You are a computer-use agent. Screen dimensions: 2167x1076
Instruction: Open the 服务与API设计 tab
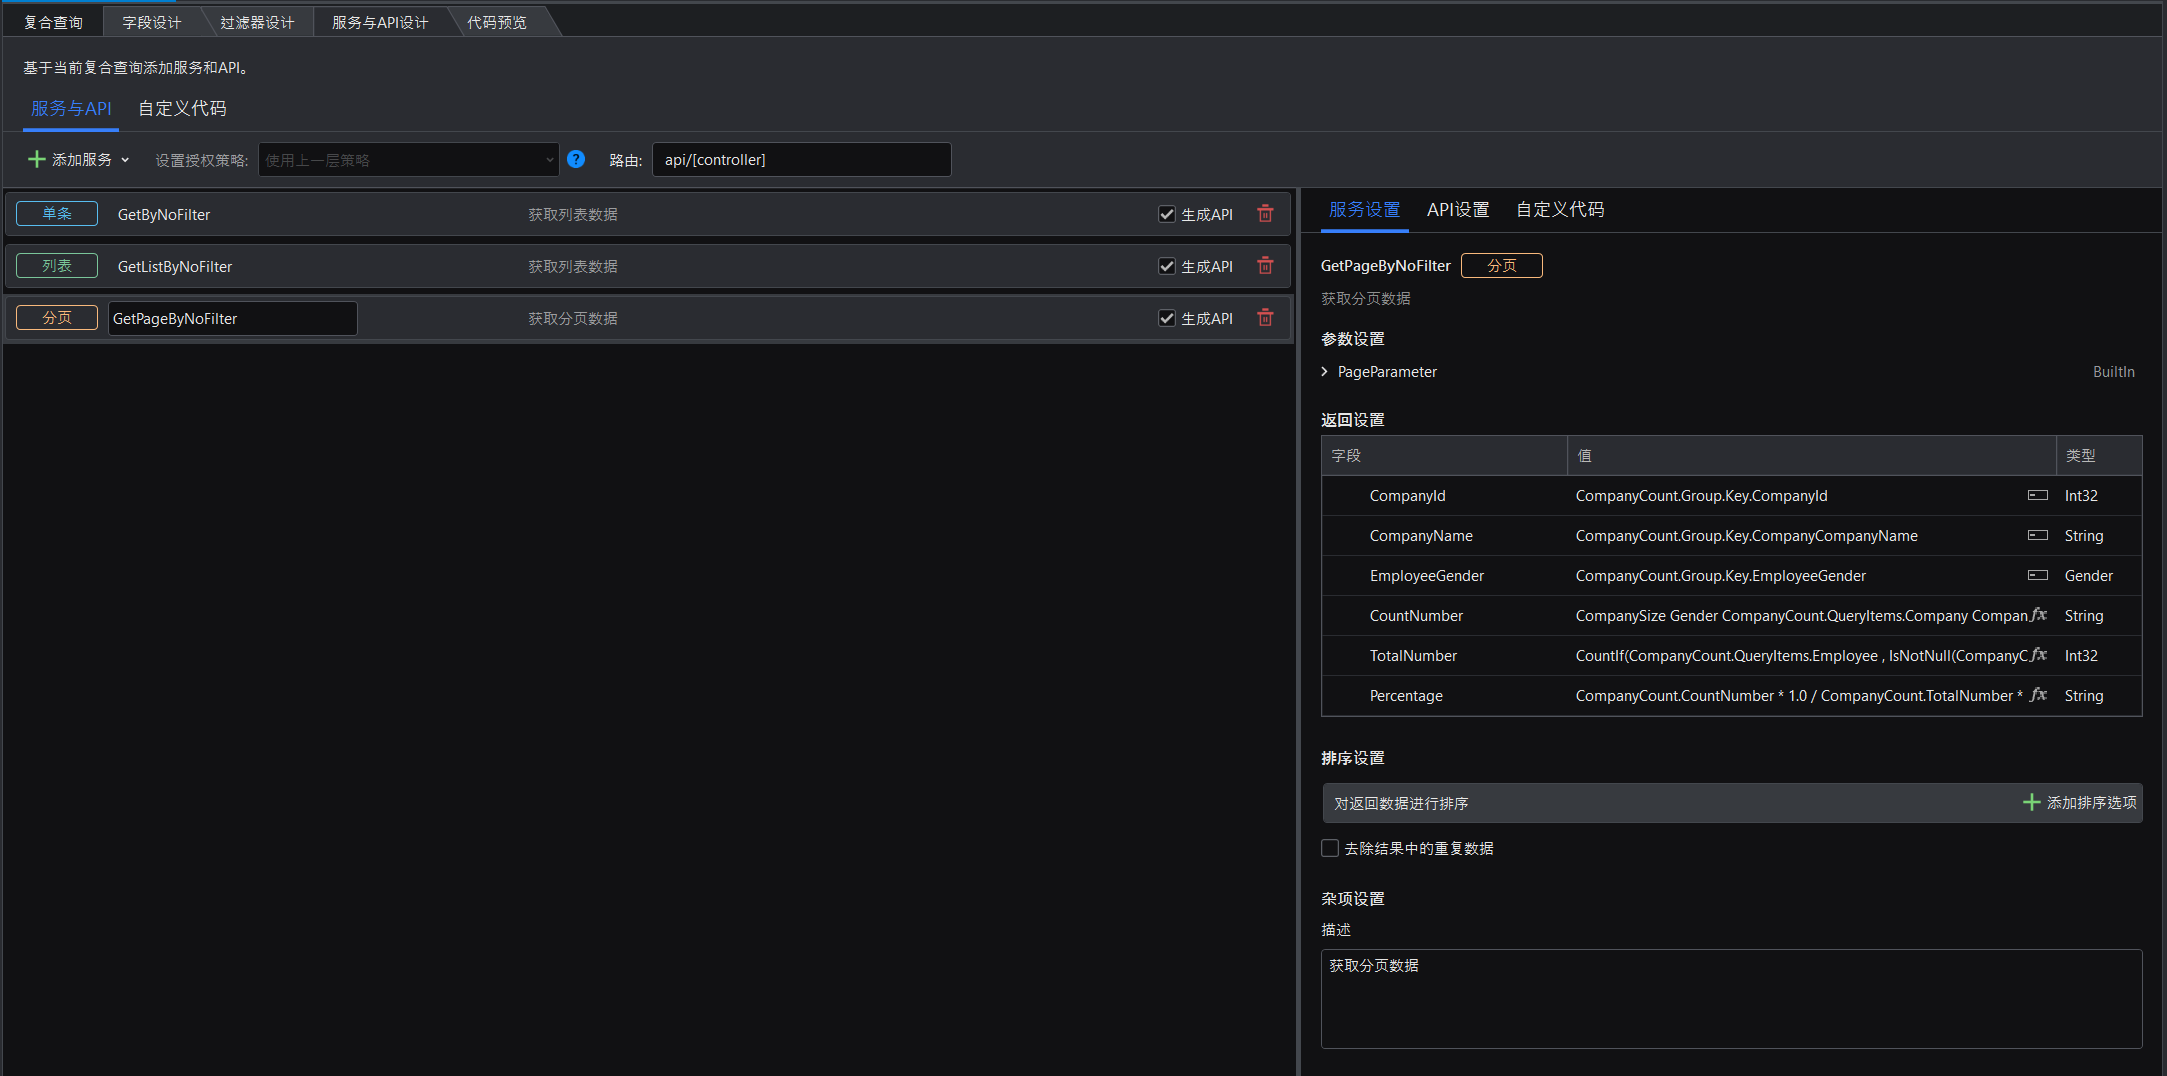[x=380, y=22]
